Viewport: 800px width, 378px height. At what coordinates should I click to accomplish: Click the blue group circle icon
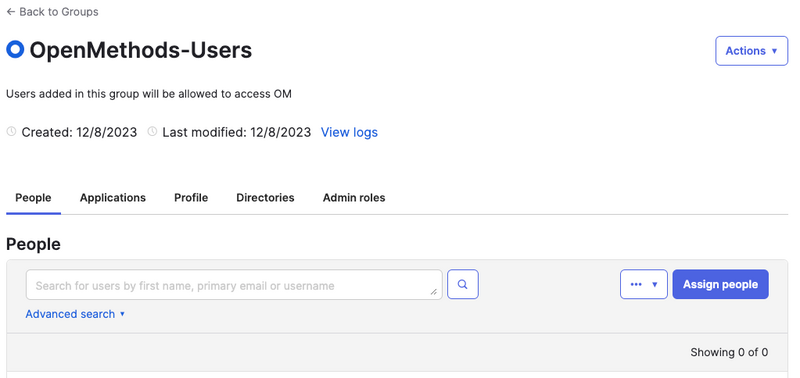15,49
